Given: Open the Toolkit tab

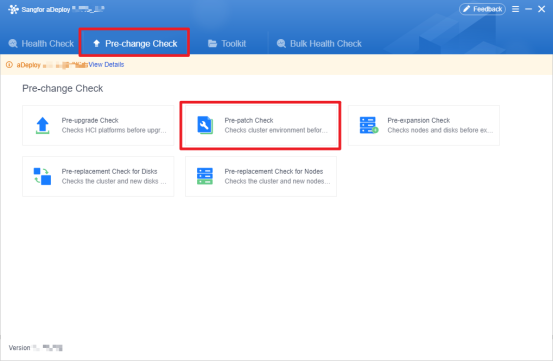Looking at the screenshot, I should click(227, 44).
